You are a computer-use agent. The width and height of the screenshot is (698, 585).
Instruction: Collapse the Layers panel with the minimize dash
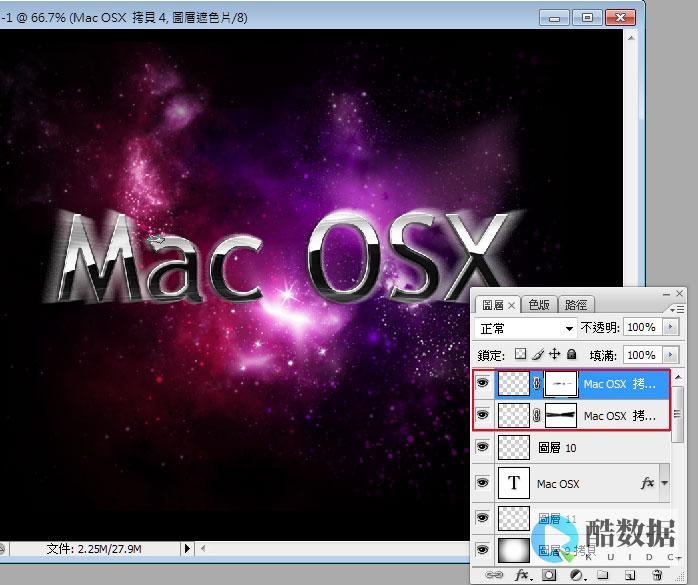coord(666,294)
